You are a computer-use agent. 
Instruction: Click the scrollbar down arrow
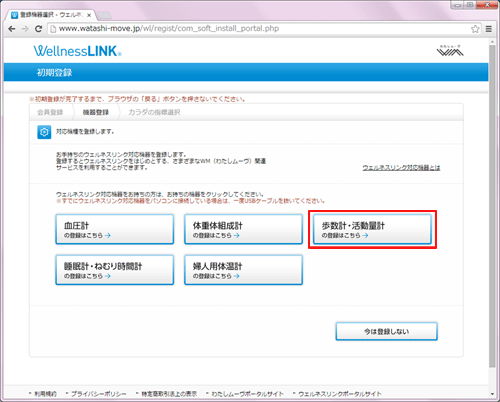[x=492, y=394]
